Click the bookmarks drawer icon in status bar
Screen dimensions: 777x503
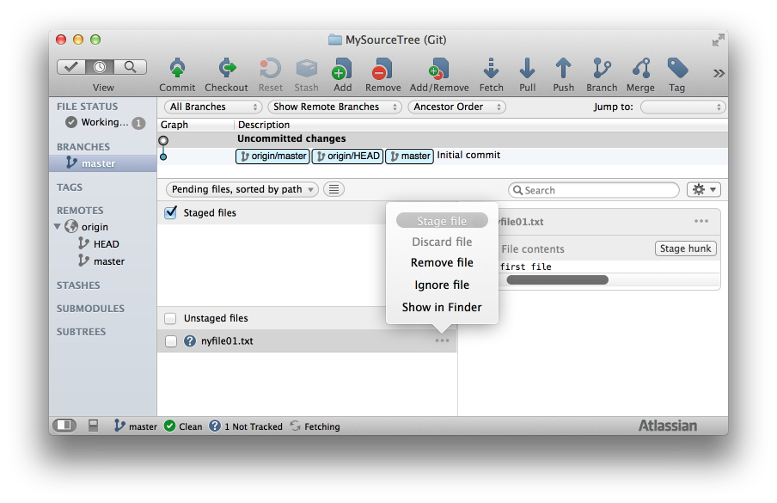coord(93,426)
